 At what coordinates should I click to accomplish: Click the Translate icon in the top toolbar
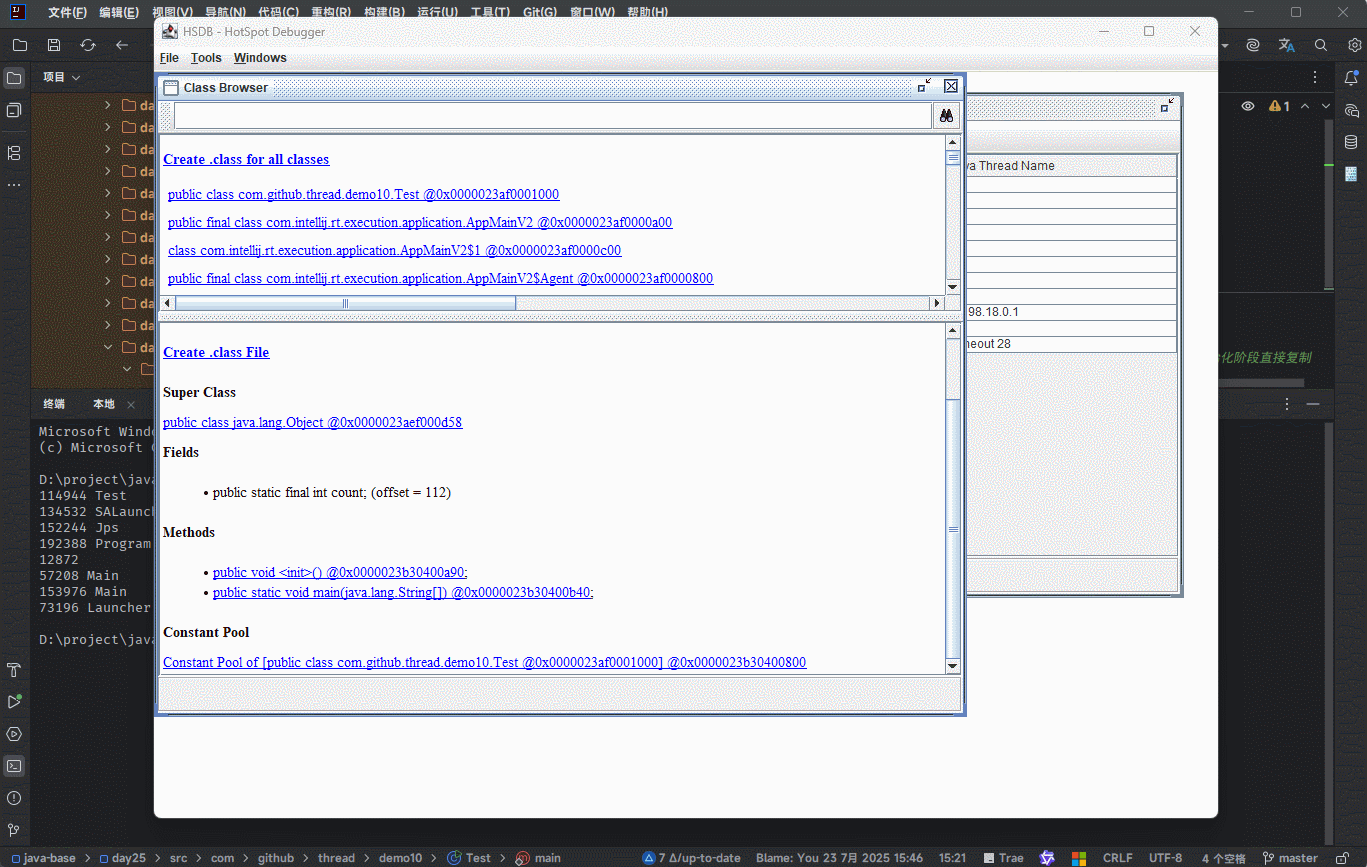(1287, 45)
